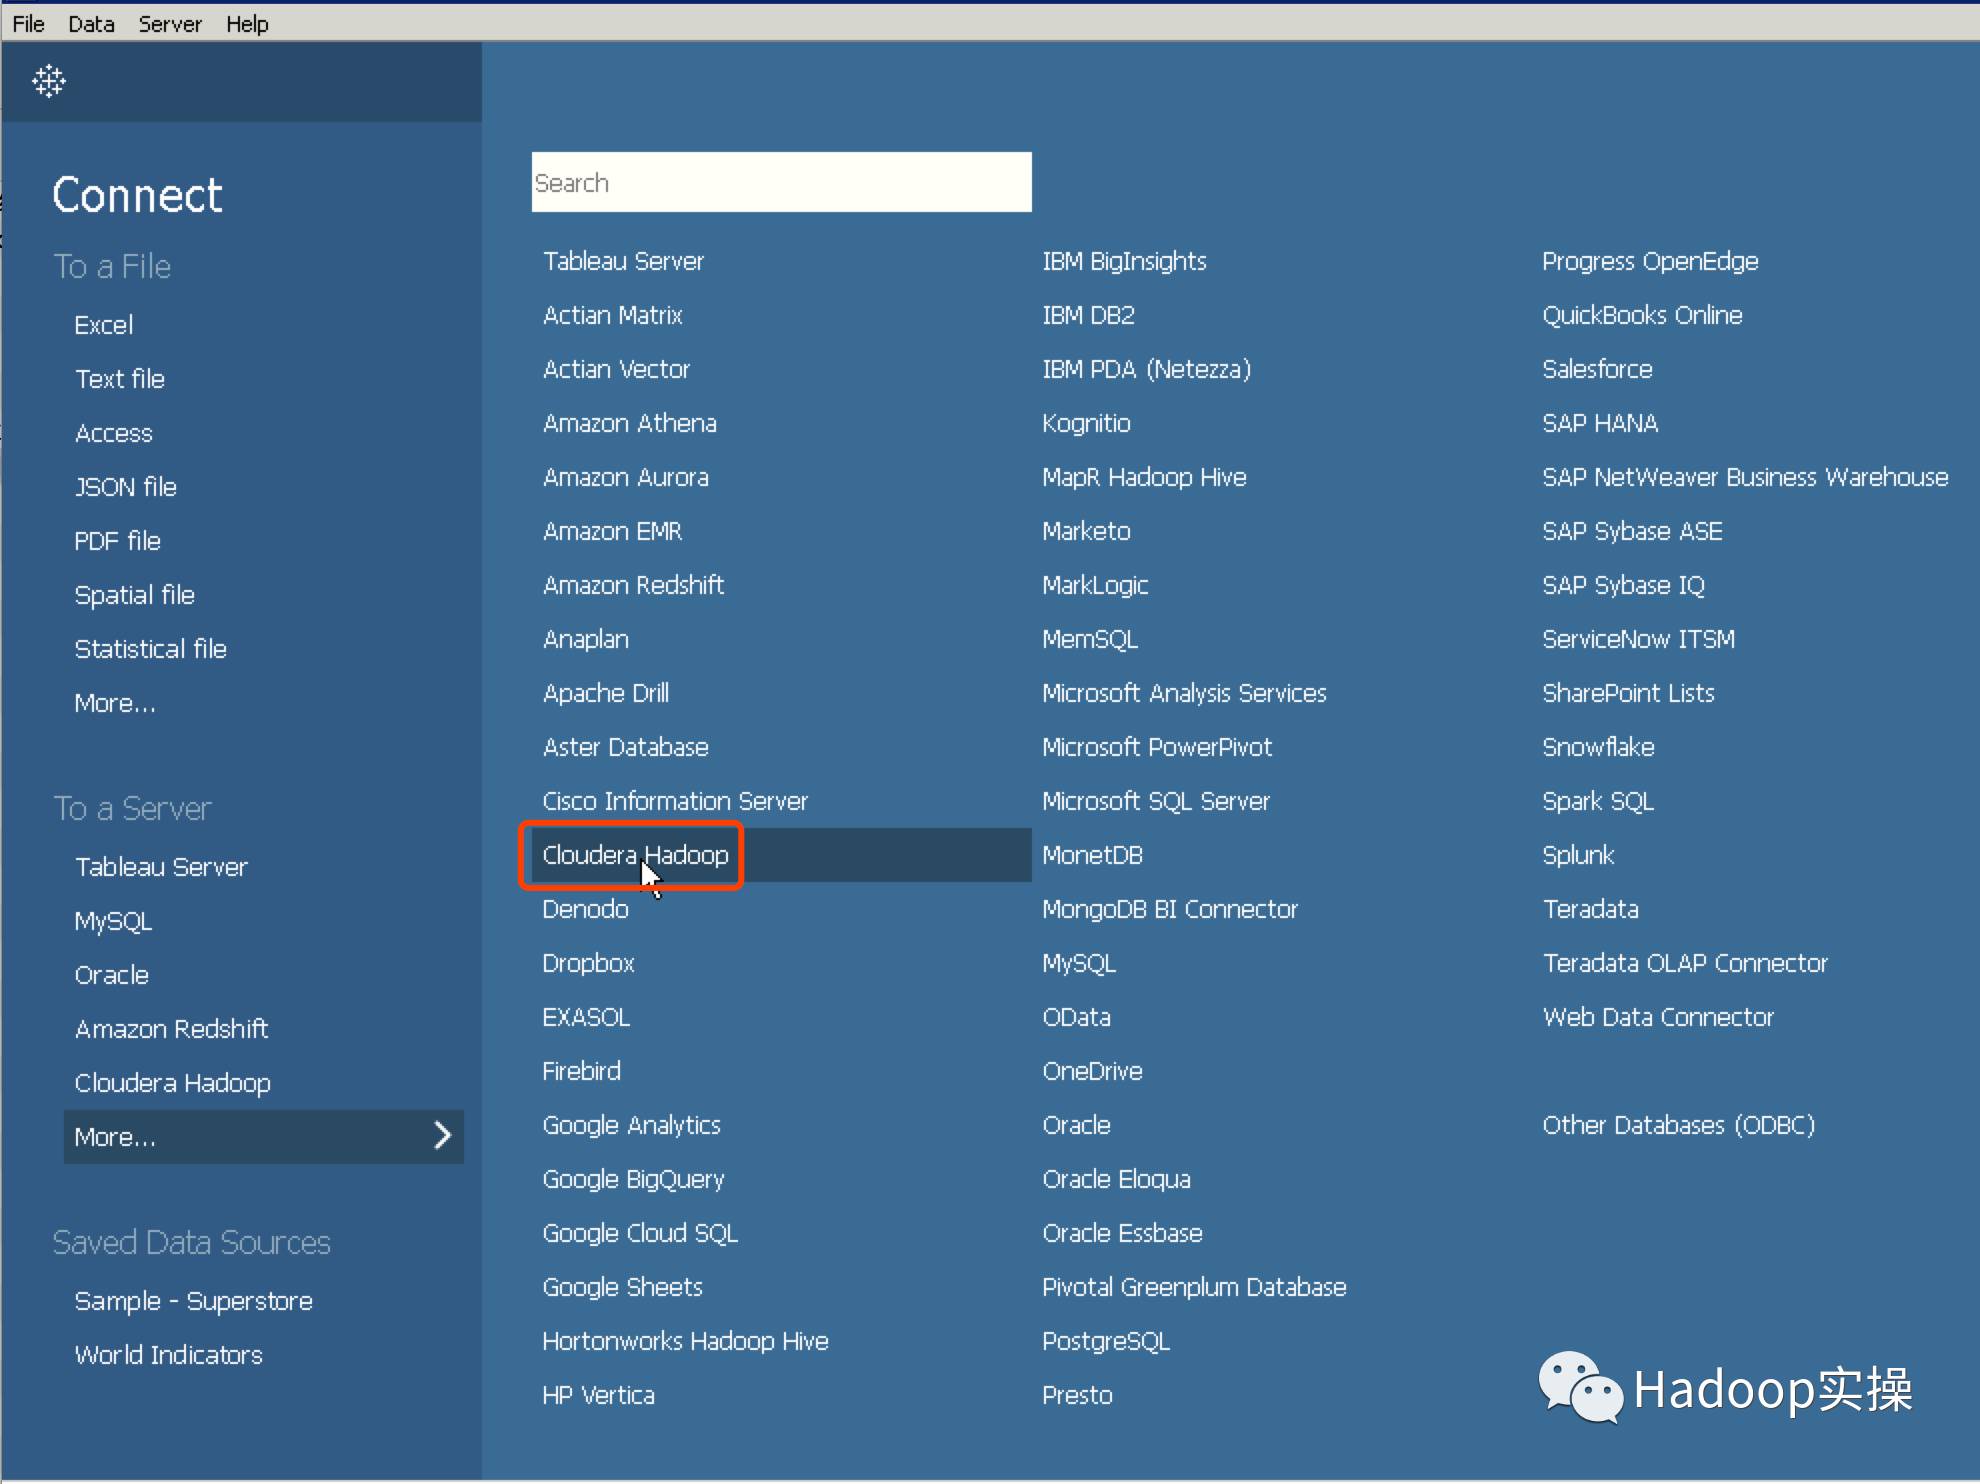
Task: Select Oracle in left sidebar
Action: (111, 975)
